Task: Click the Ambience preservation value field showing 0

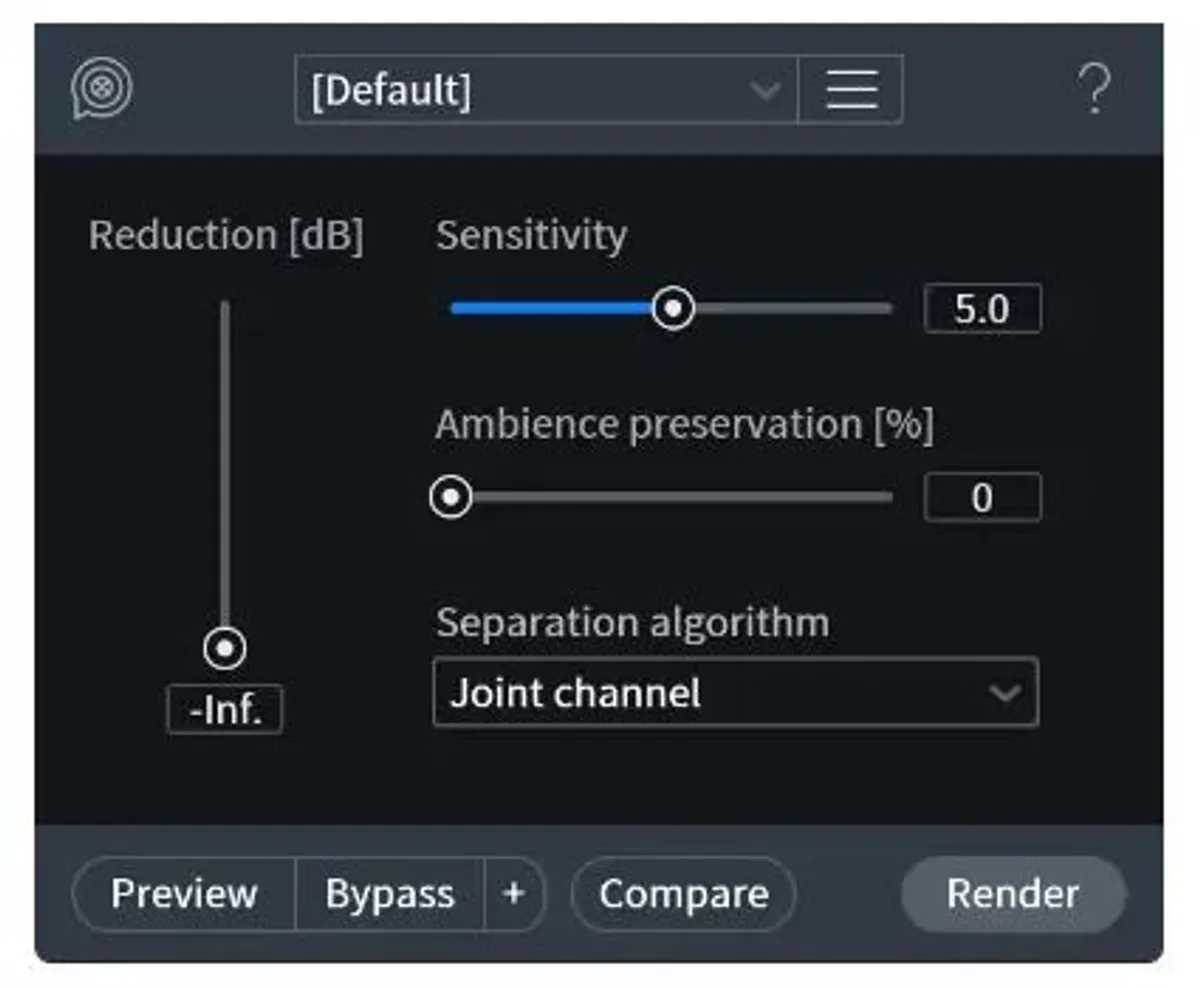Action: click(x=982, y=498)
